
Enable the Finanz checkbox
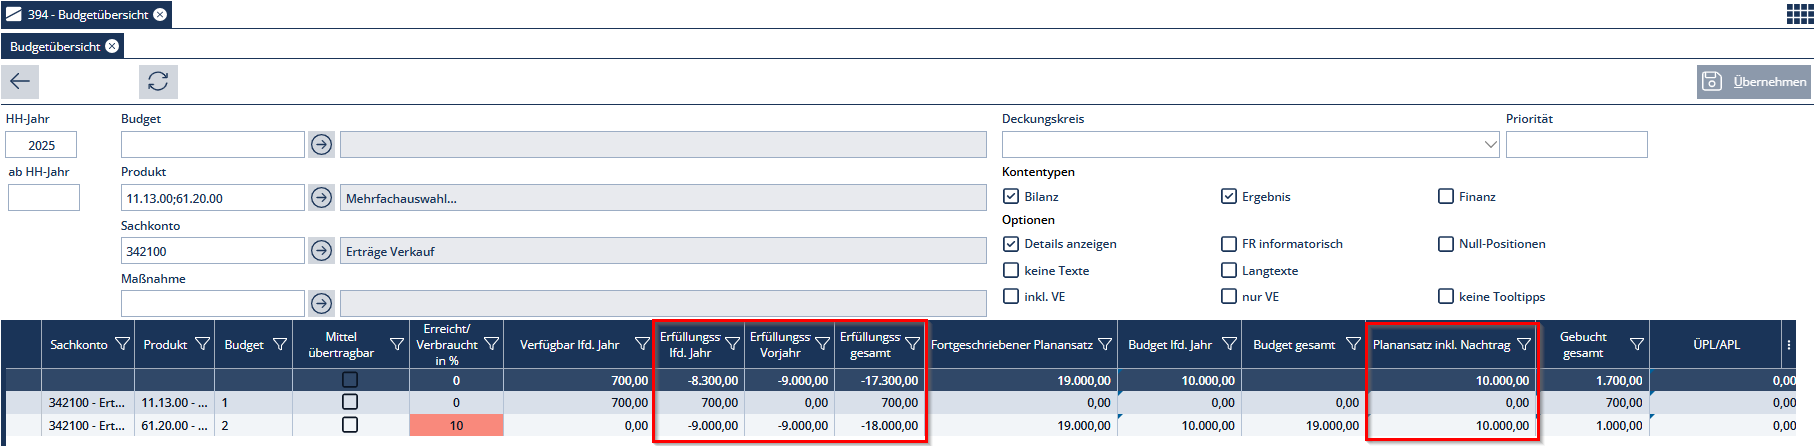(1445, 197)
